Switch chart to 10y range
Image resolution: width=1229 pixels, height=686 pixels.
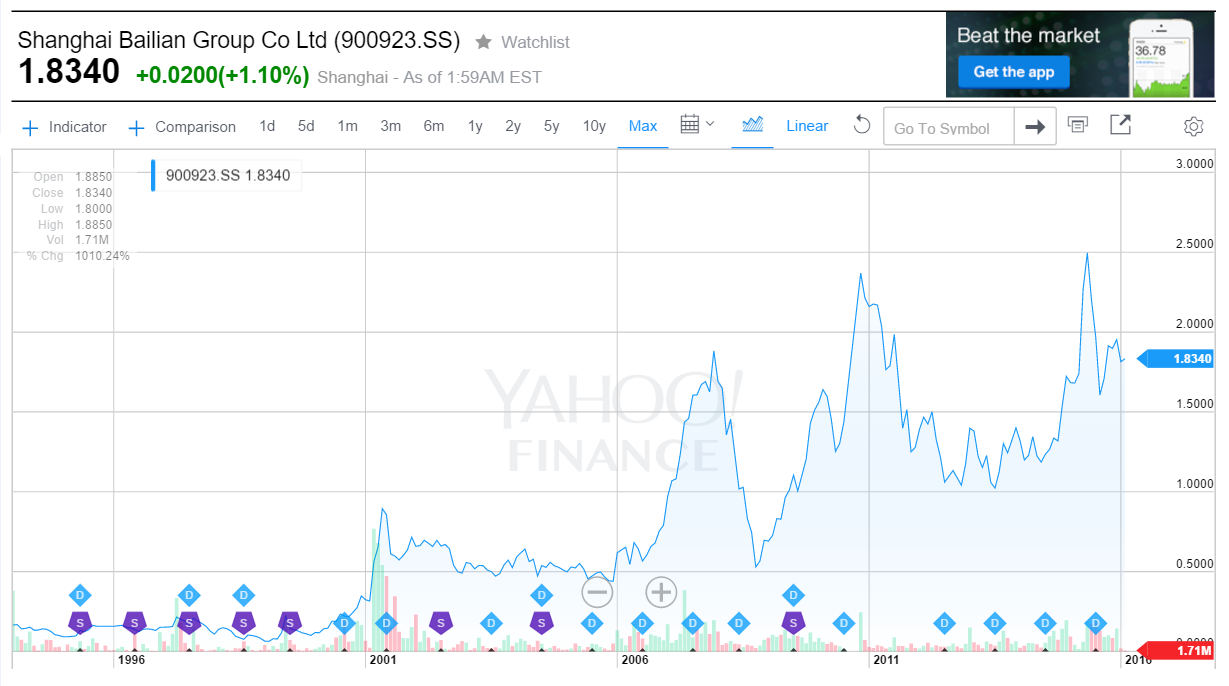(x=594, y=126)
